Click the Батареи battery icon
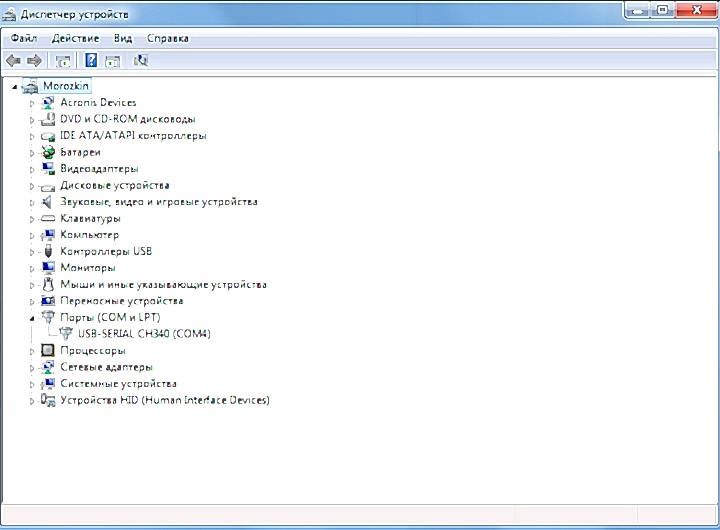 click(x=48, y=152)
